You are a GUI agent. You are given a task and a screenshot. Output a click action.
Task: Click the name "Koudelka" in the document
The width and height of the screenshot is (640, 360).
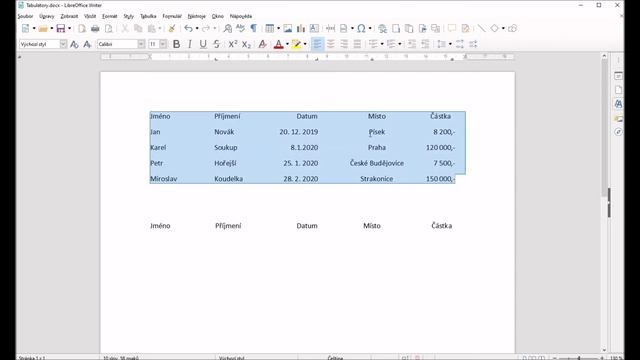[229, 179]
